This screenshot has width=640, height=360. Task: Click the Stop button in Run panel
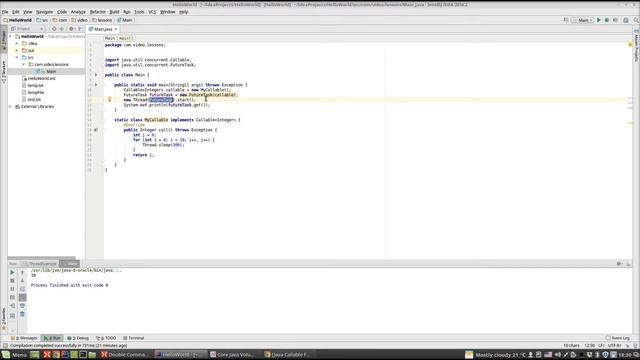(x=12, y=281)
